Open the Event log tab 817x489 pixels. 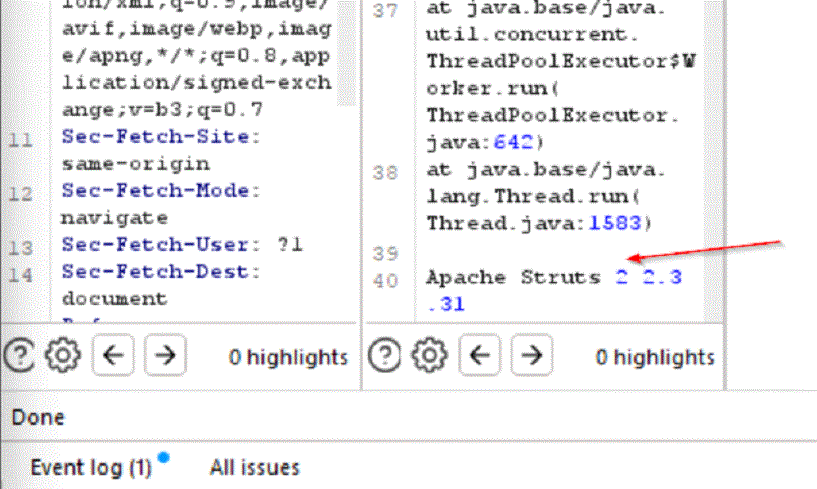pos(90,467)
